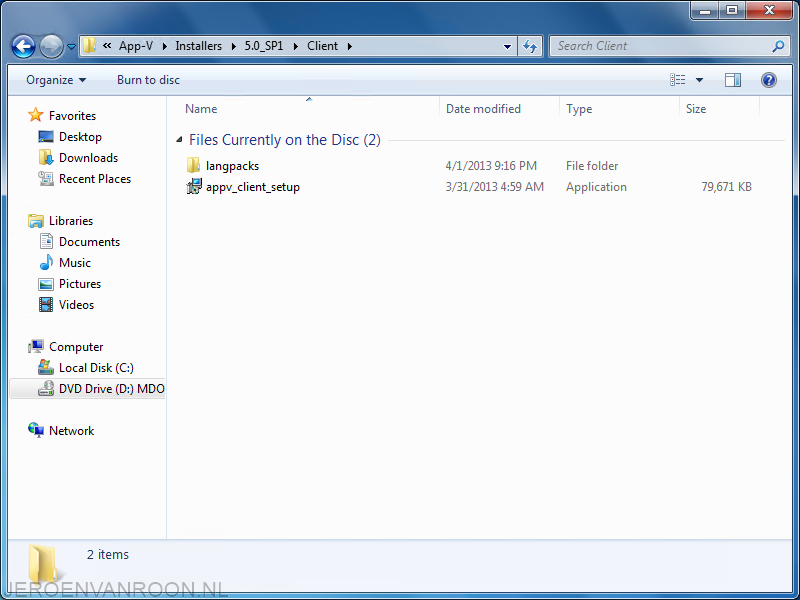Click the Desktop monitor icon
The height and width of the screenshot is (600, 800).
[x=46, y=137]
